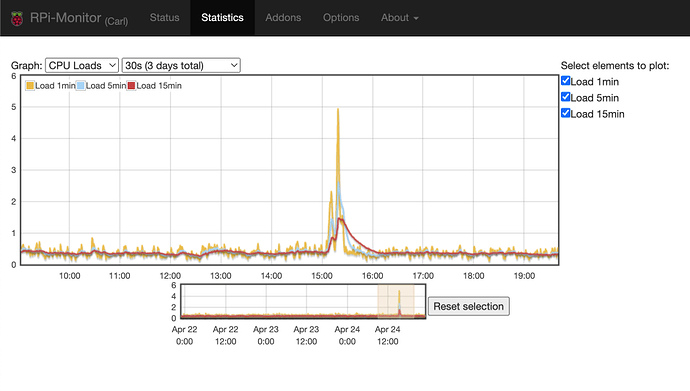This screenshot has height=391, width=690.
Task: Click the Load 15min legend text
Action: tap(159, 86)
